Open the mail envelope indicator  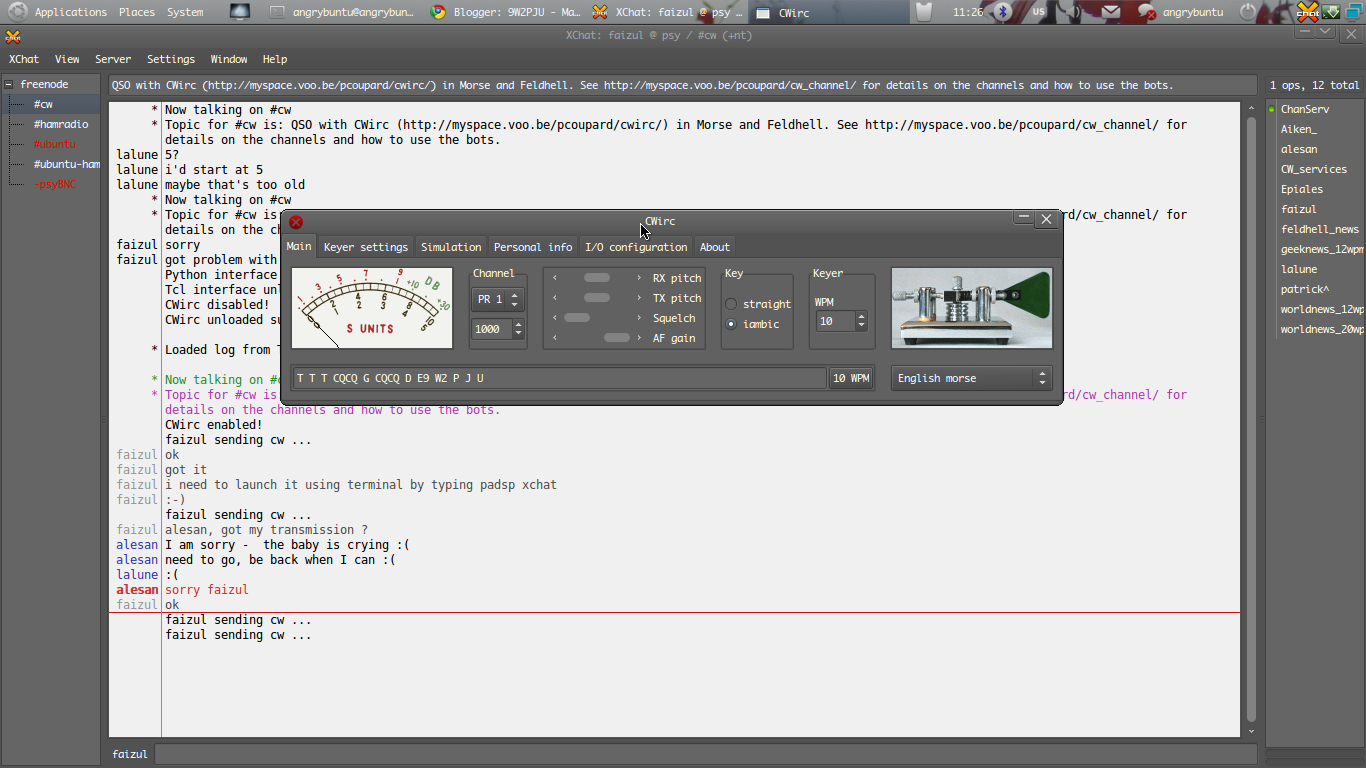coord(1111,12)
